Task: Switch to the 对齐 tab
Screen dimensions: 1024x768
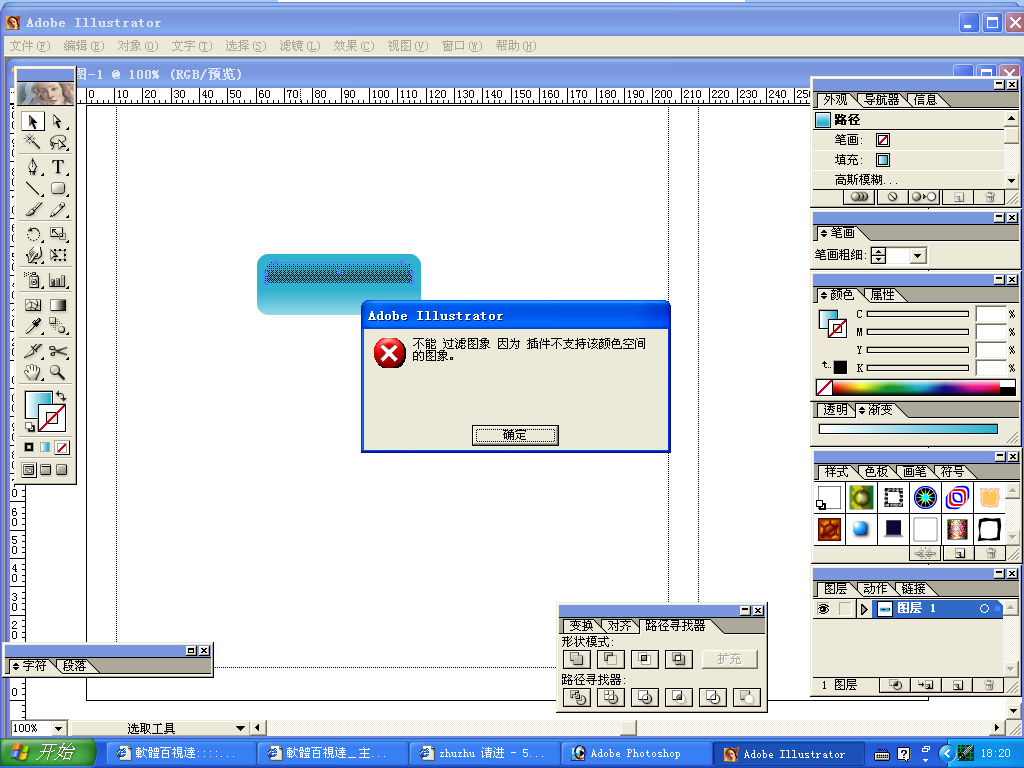Action: tap(618, 626)
